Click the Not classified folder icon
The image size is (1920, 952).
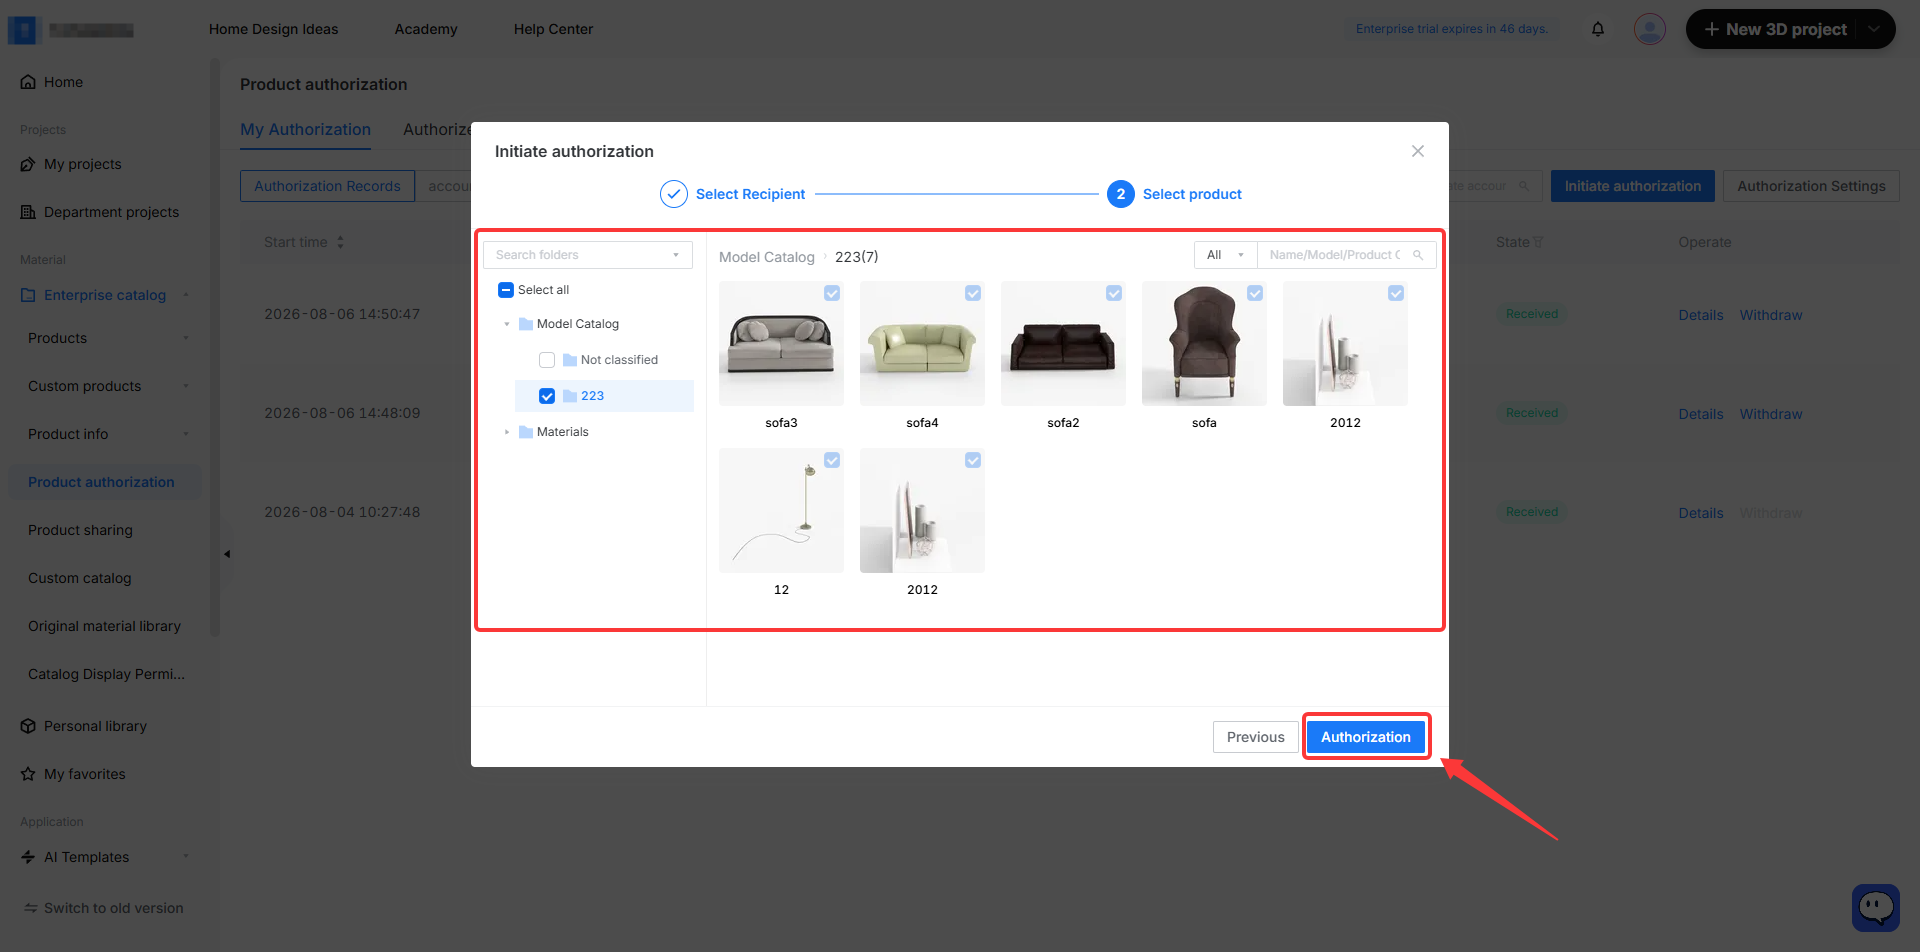point(570,360)
